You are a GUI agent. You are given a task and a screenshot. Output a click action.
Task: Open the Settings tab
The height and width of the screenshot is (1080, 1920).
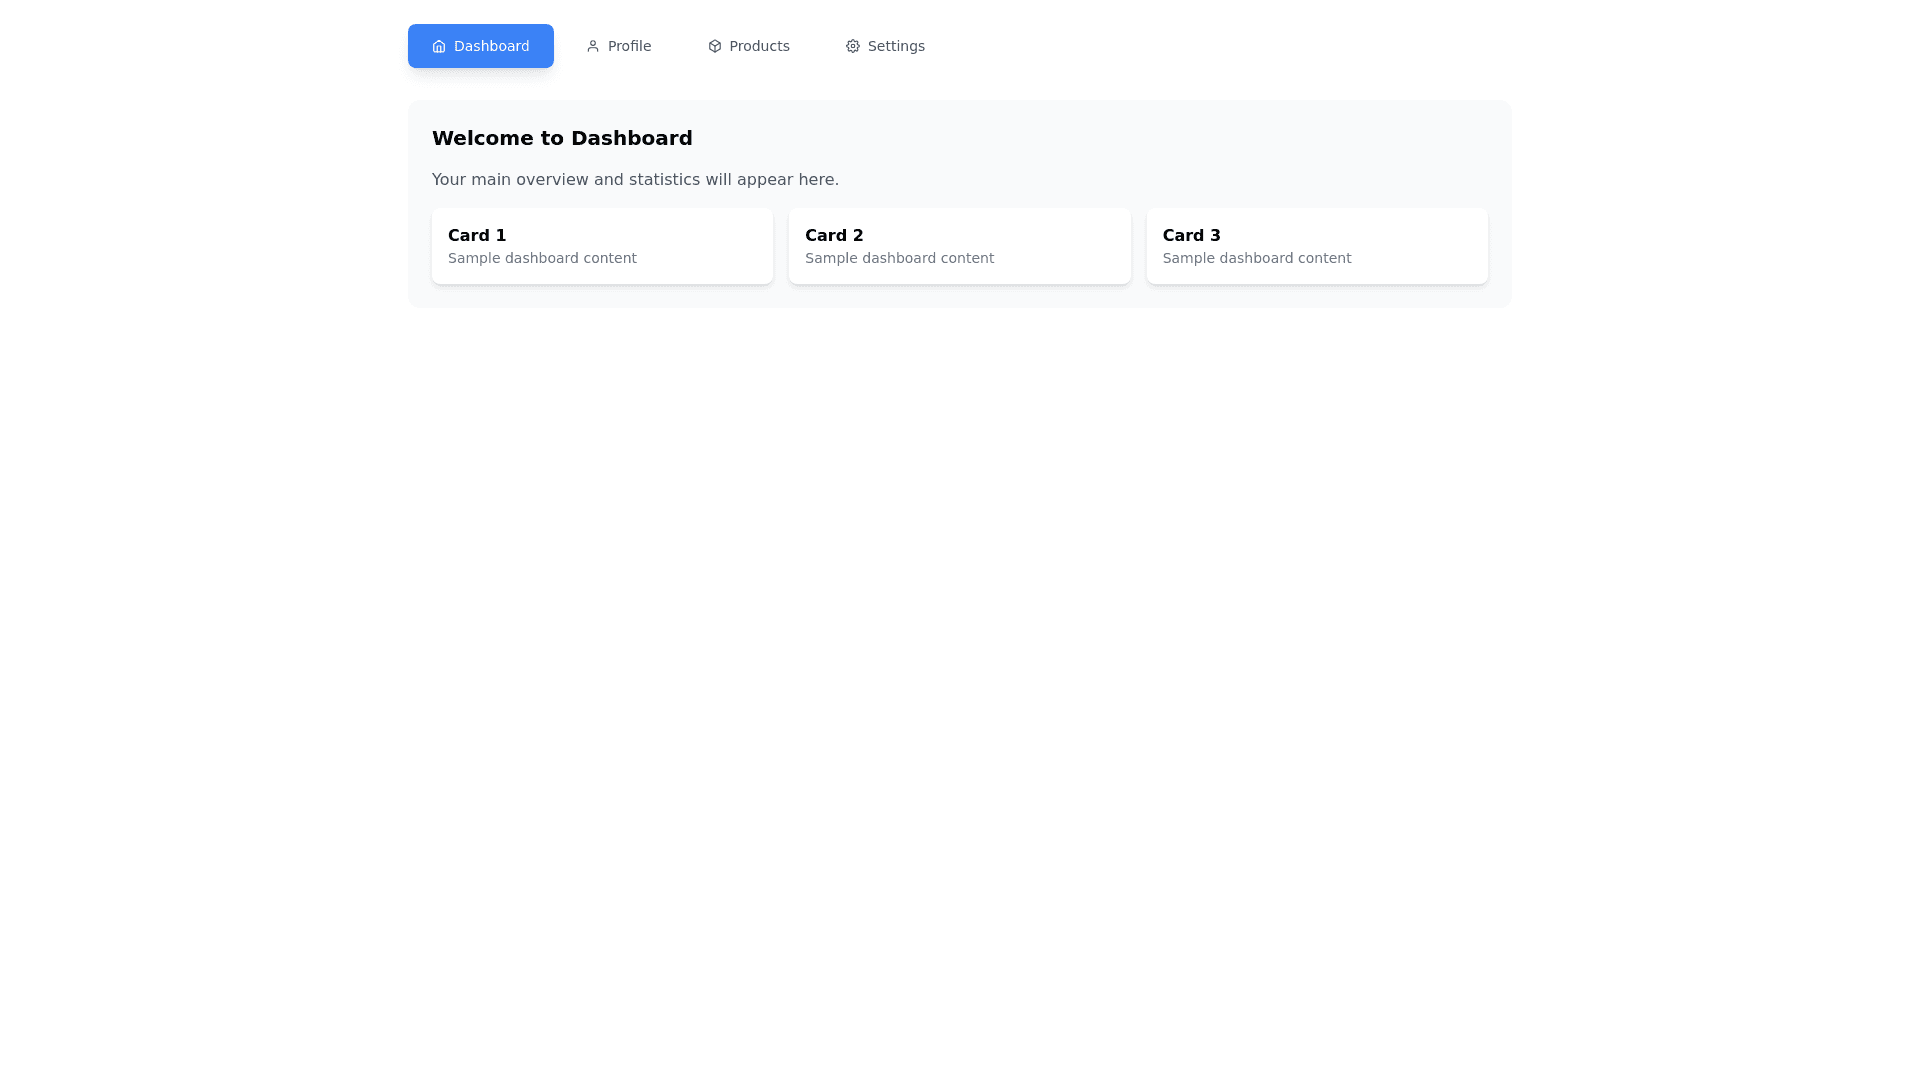(x=885, y=46)
